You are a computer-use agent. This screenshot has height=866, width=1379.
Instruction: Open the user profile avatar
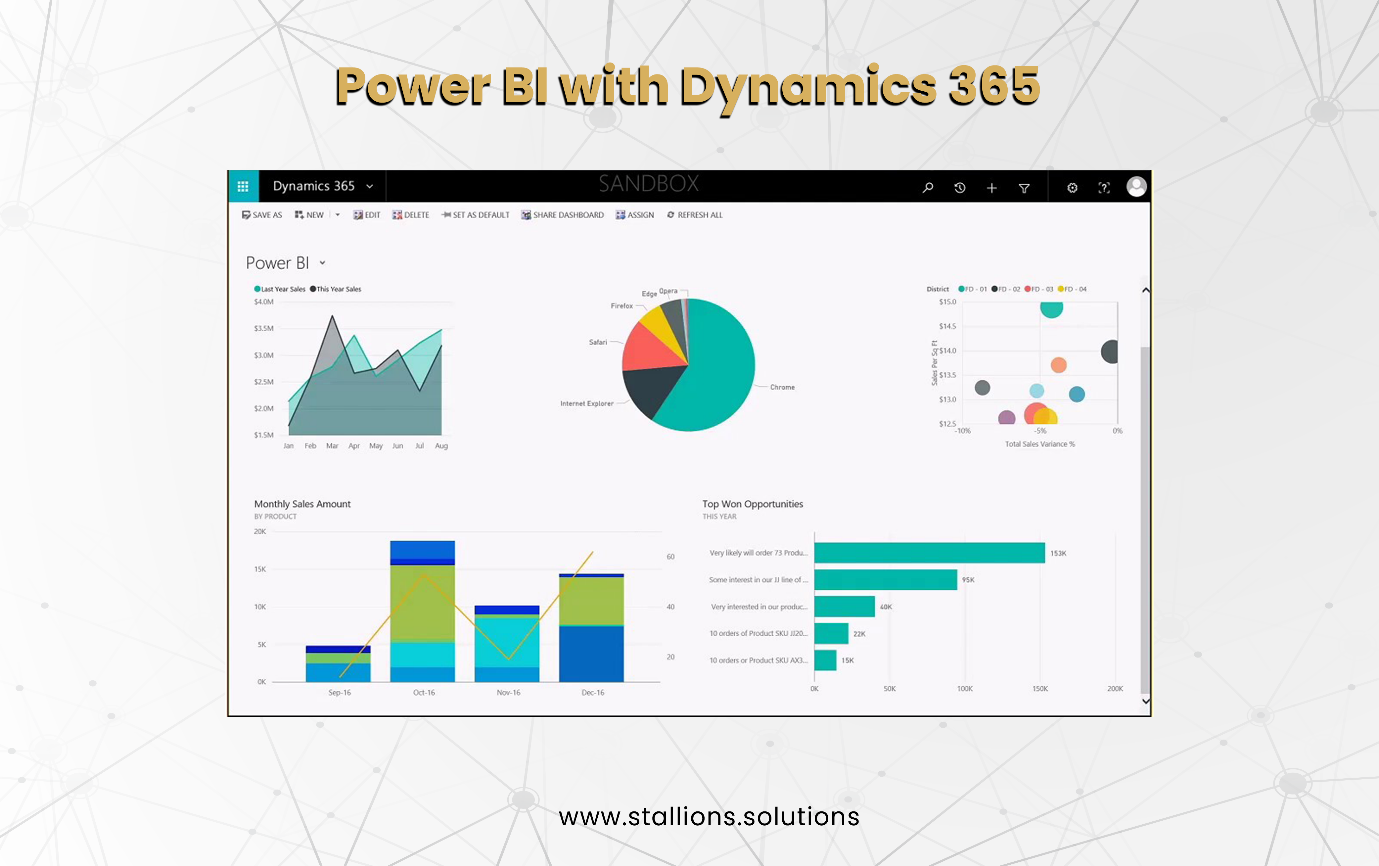(1136, 187)
